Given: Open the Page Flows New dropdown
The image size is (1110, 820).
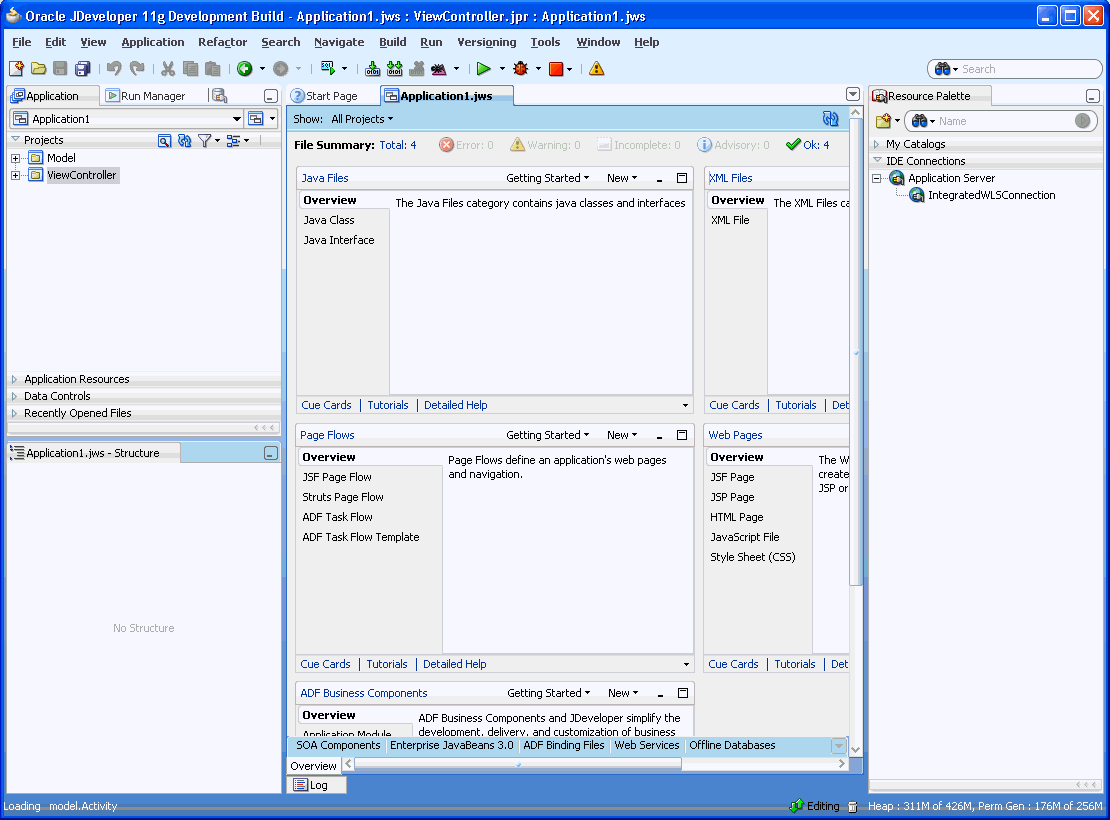Looking at the screenshot, I should coord(622,435).
